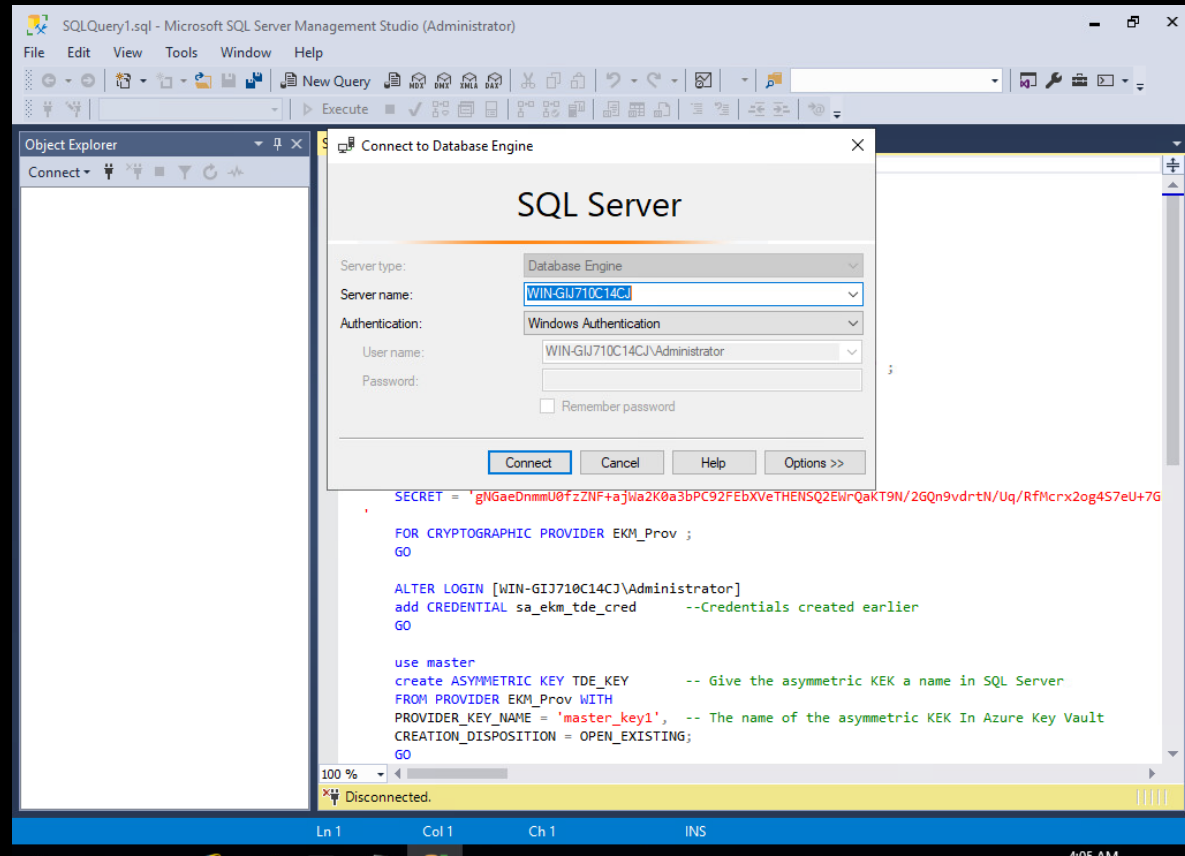Toggle the Remember password checkbox
The height and width of the screenshot is (856, 1185).
[547, 406]
